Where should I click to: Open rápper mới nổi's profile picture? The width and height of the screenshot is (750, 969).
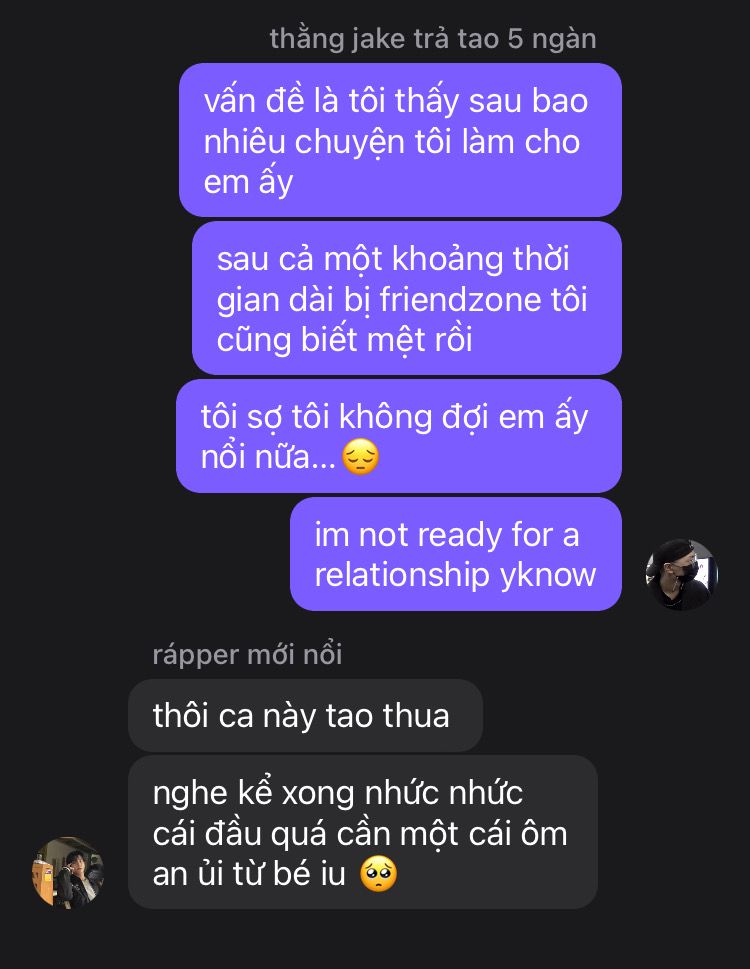point(68,873)
